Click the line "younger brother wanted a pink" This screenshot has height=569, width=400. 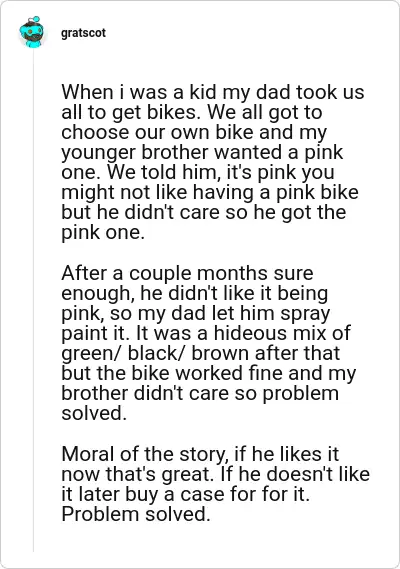tap(202, 152)
